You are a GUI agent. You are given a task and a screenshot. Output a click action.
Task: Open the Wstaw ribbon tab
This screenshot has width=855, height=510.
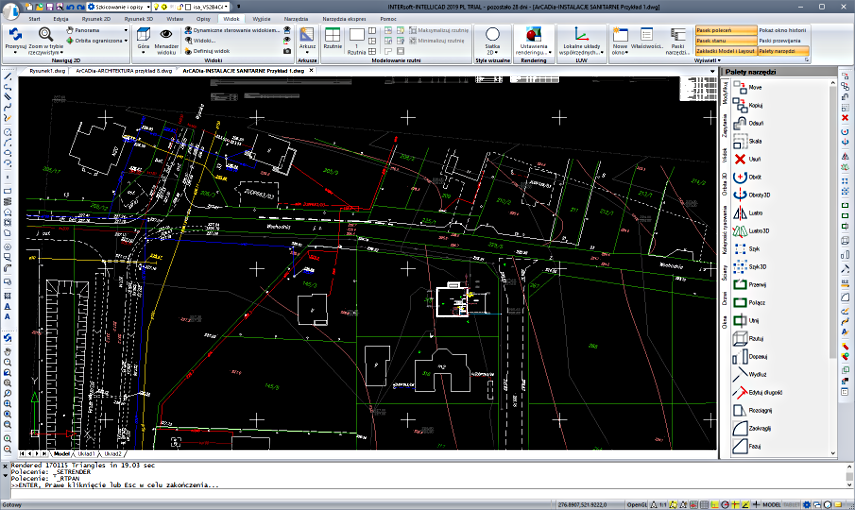[x=174, y=19]
